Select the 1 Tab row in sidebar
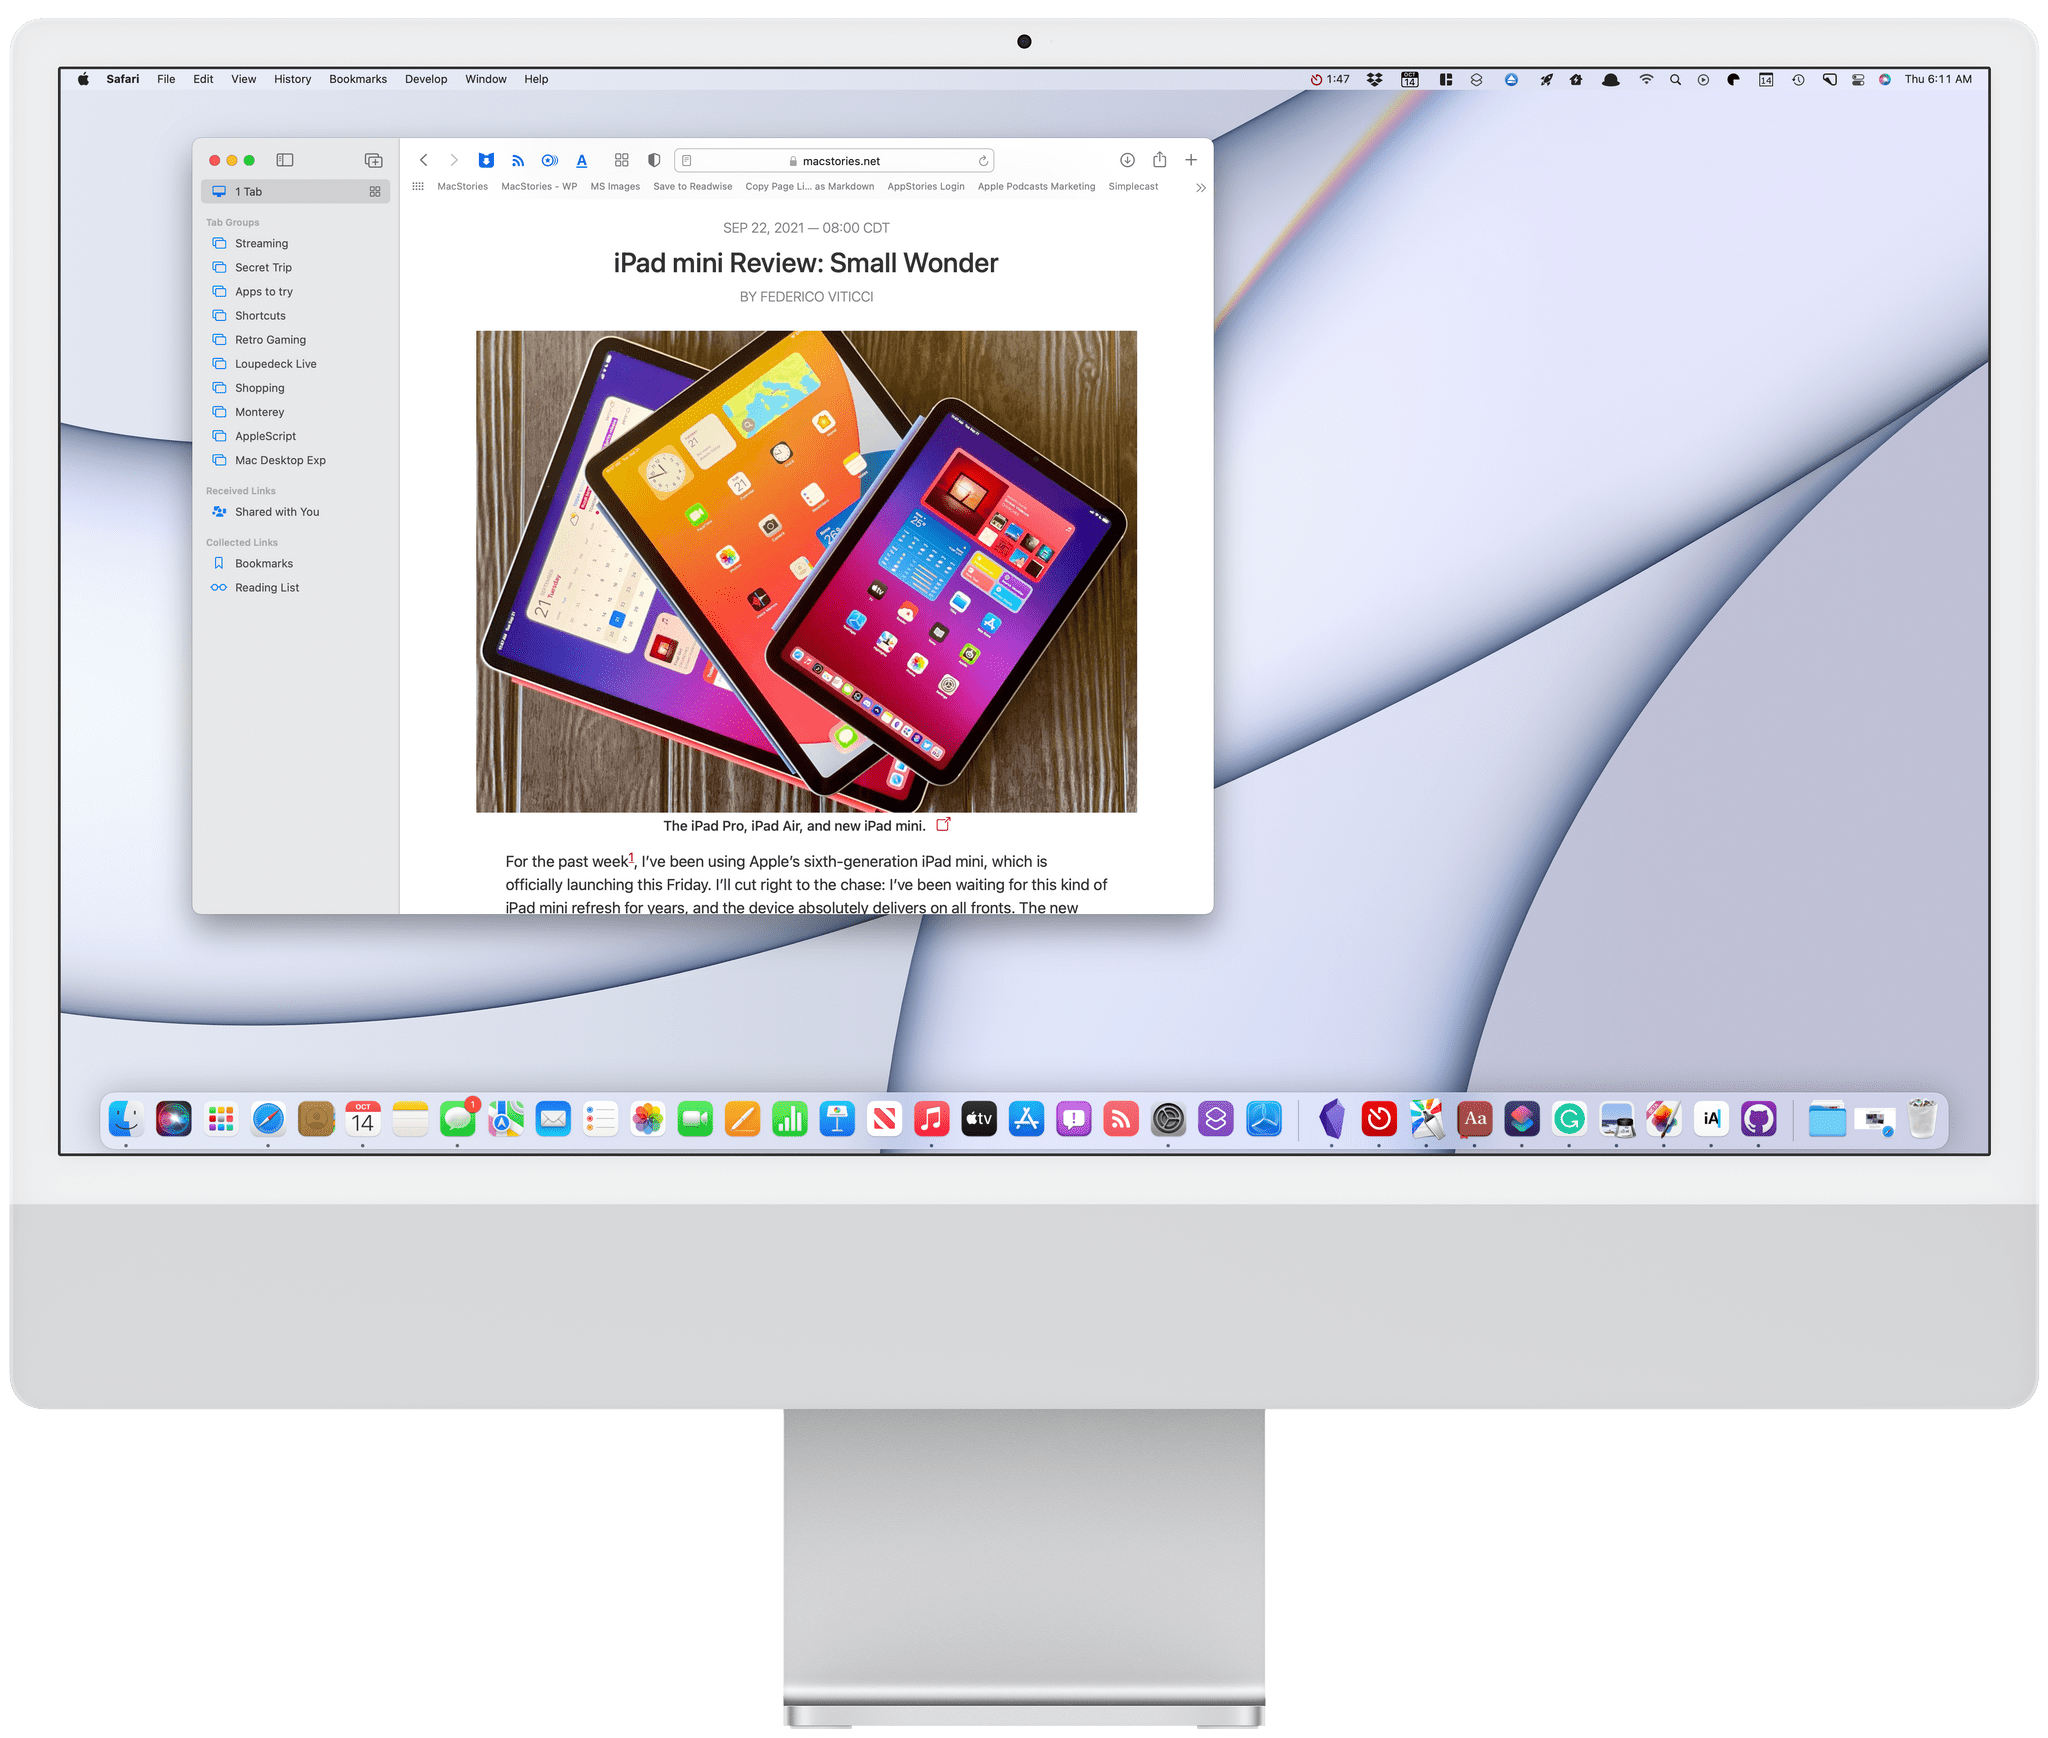This screenshot has height=1738, width=2048. (x=296, y=192)
